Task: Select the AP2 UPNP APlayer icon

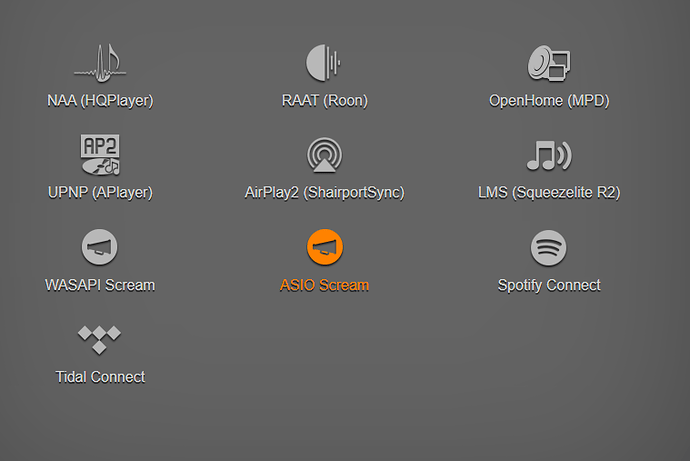Action: pos(100,155)
